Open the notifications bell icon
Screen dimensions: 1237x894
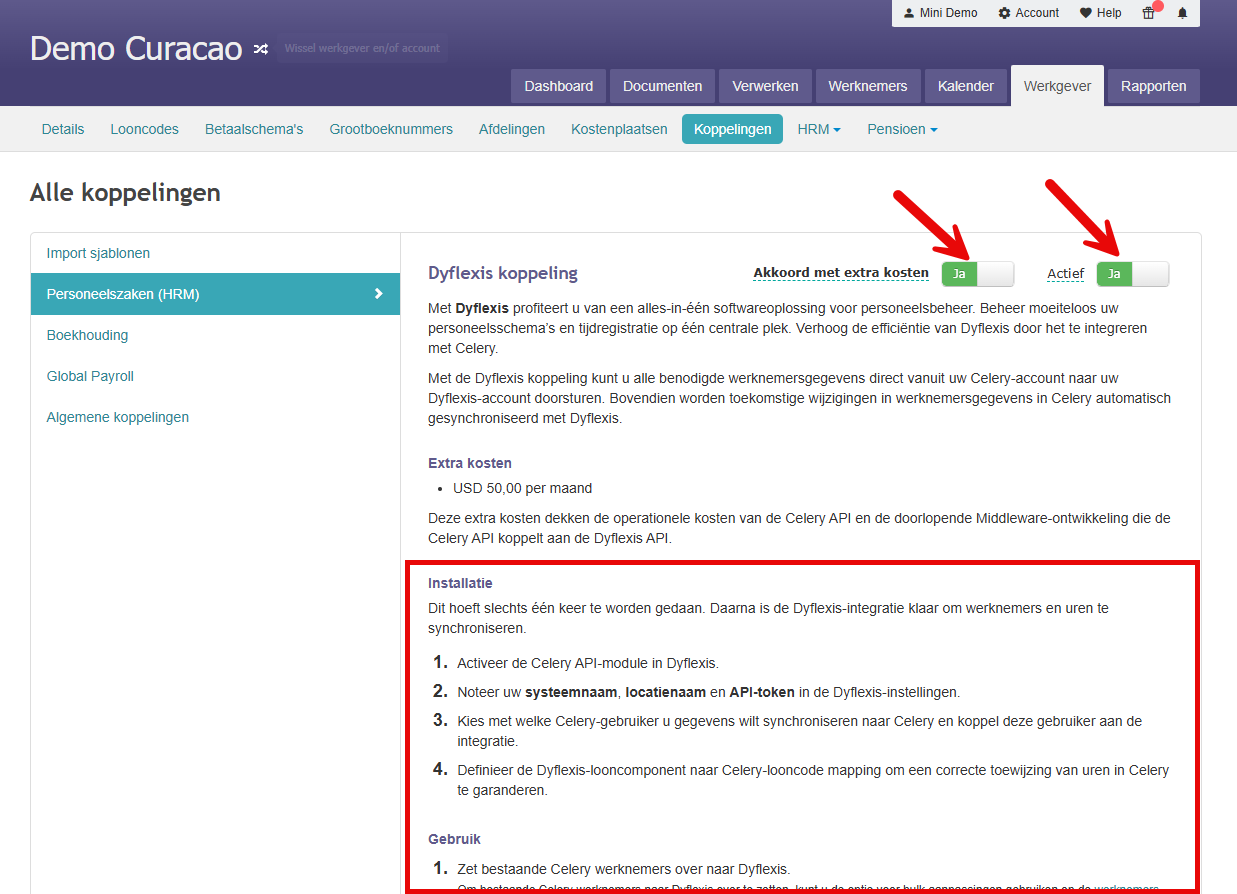(x=1182, y=13)
